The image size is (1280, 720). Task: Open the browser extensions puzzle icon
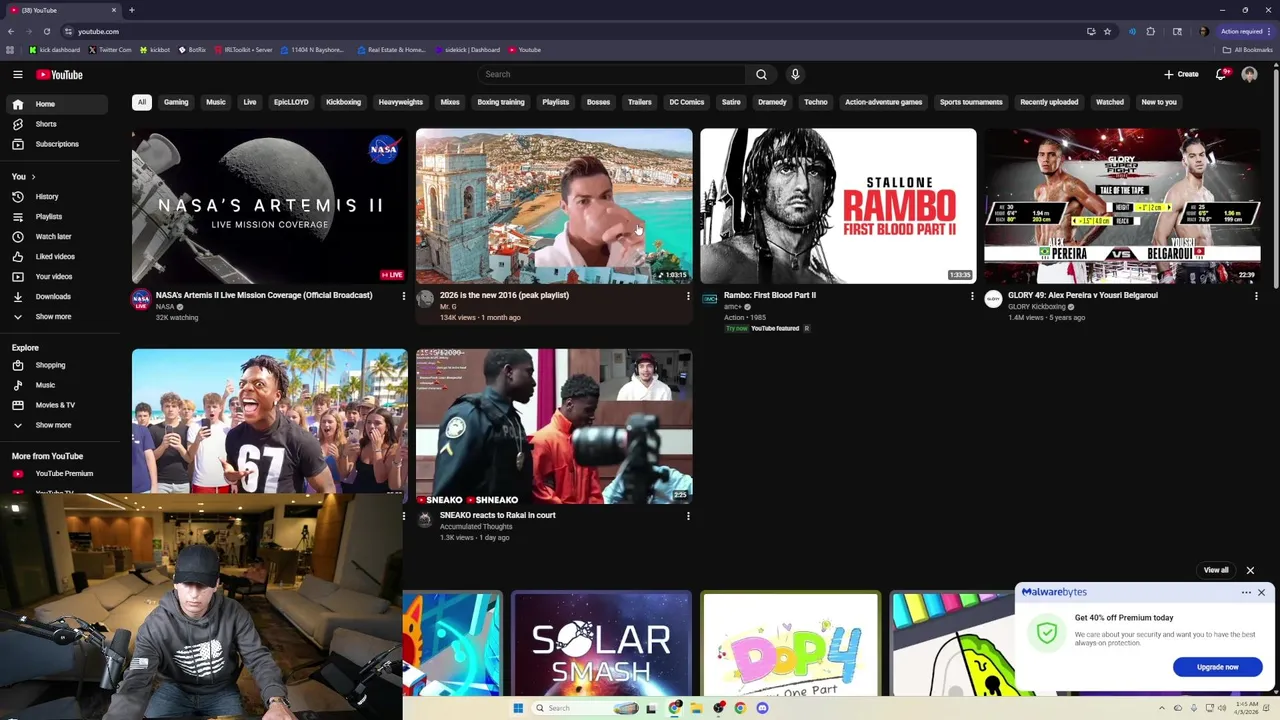pos(1151,31)
